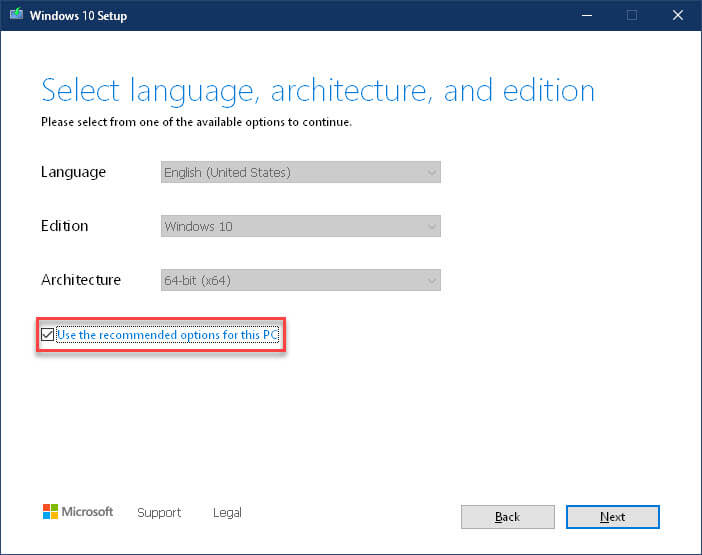Go to the Next setup step
Screen dimensions: 702x555
pos(612,517)
